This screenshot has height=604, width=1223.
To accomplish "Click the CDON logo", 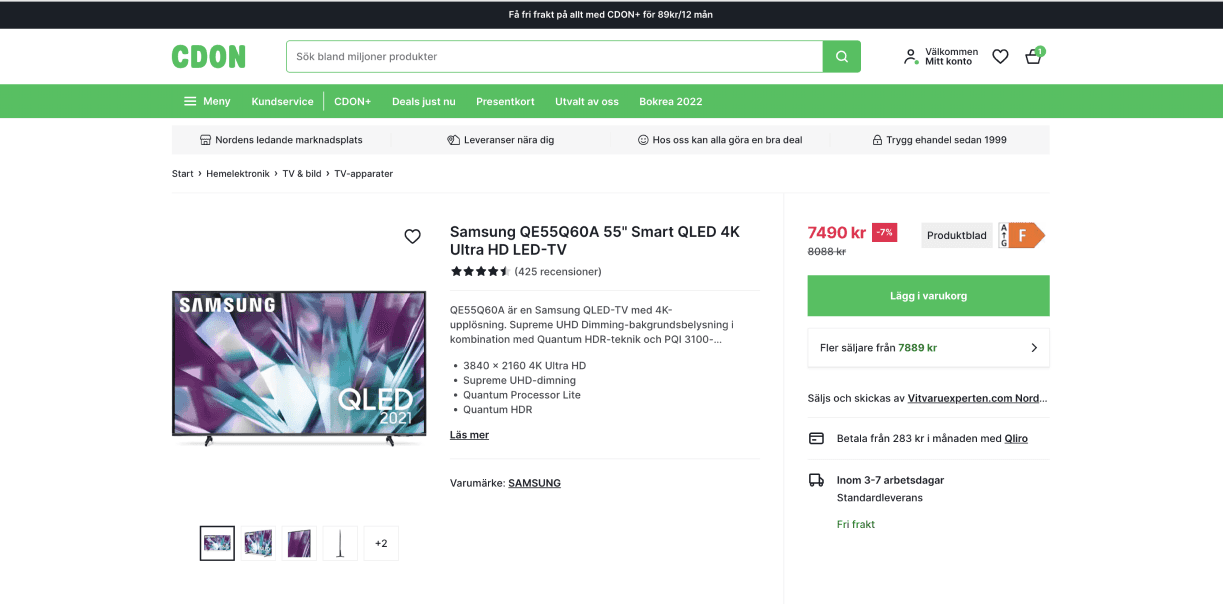I will [x=208, y=57].
